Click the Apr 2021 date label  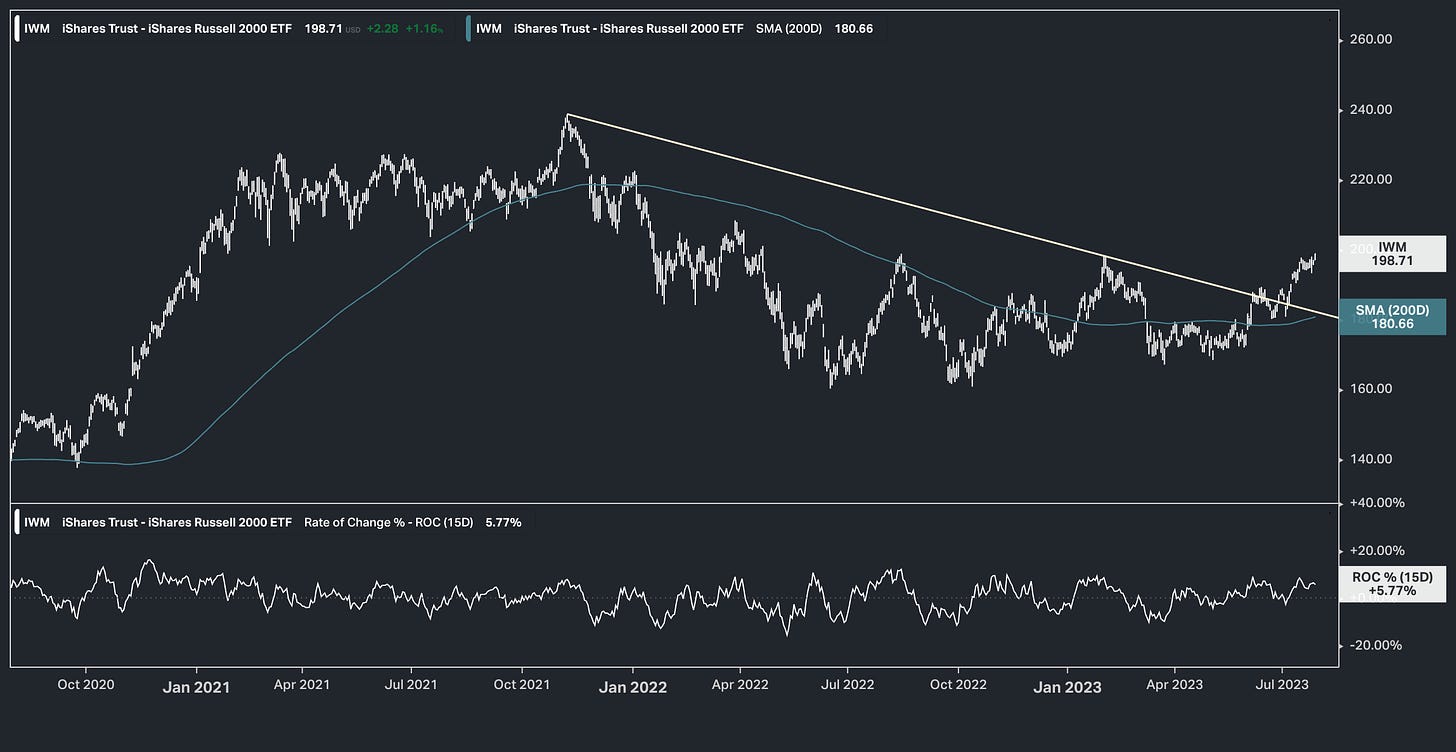click(x=302, y=685)
